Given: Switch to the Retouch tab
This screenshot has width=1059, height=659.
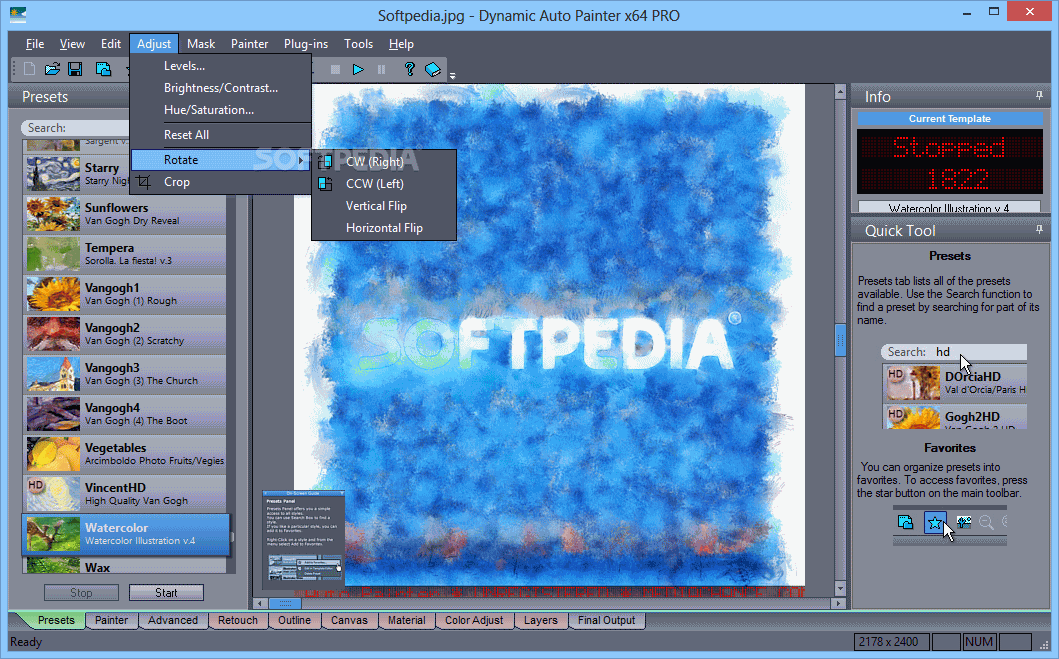Looking at the screenshot, I should (238, 620).
